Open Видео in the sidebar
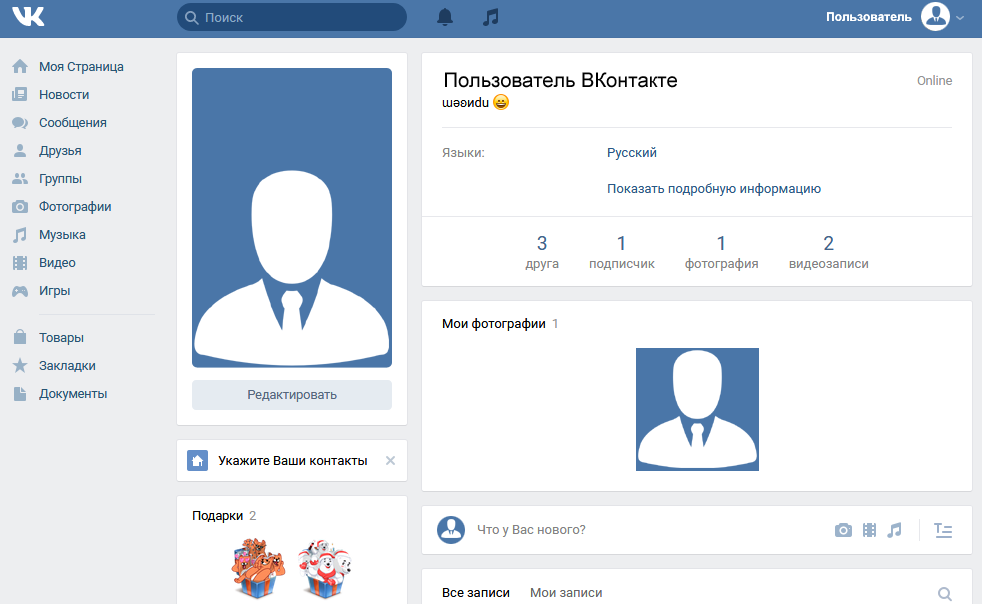 tap(57, 263)
